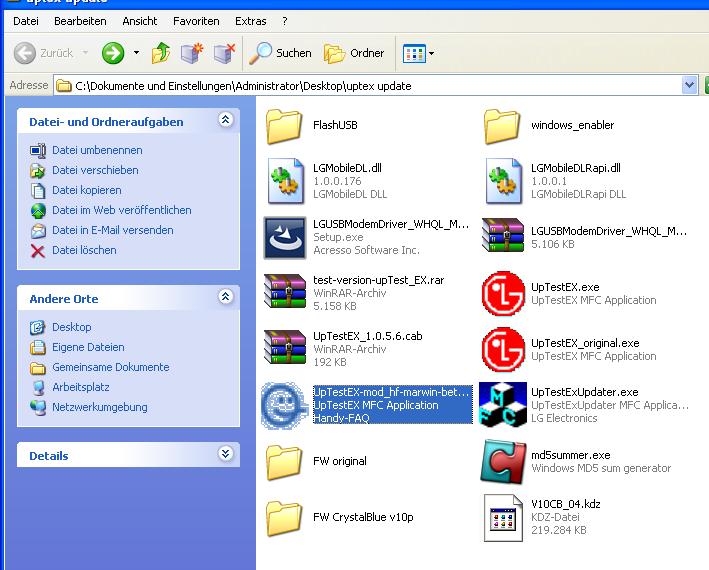Select the LGUSBModemDriver WinRAR archive icon (5.106 KB)
The image size is (709, 570).
(x=503, y=235)
